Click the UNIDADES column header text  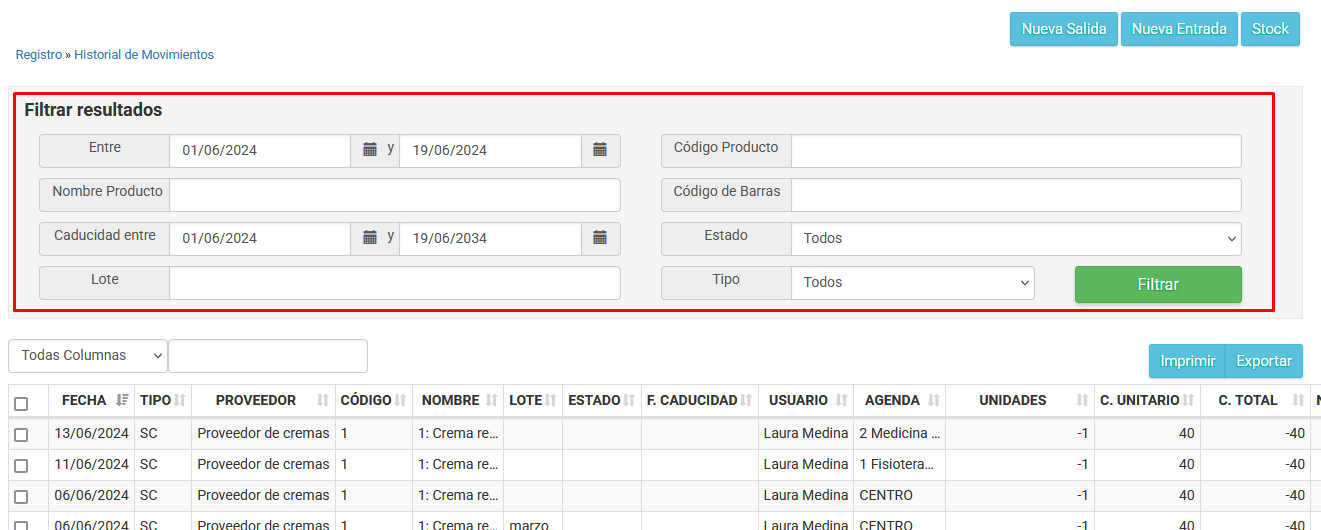tap(1013, 400)
